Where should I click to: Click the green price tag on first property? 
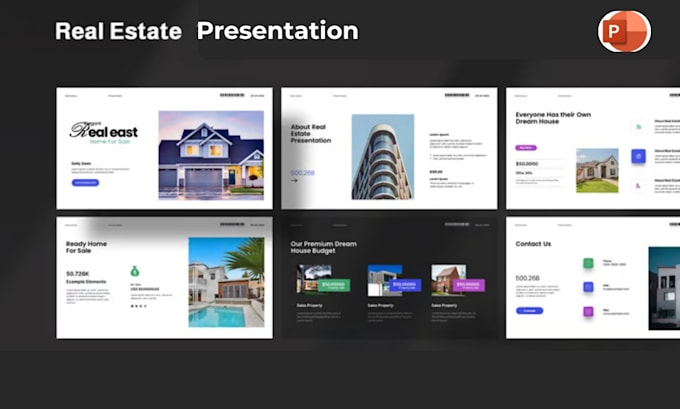[334, 285]
